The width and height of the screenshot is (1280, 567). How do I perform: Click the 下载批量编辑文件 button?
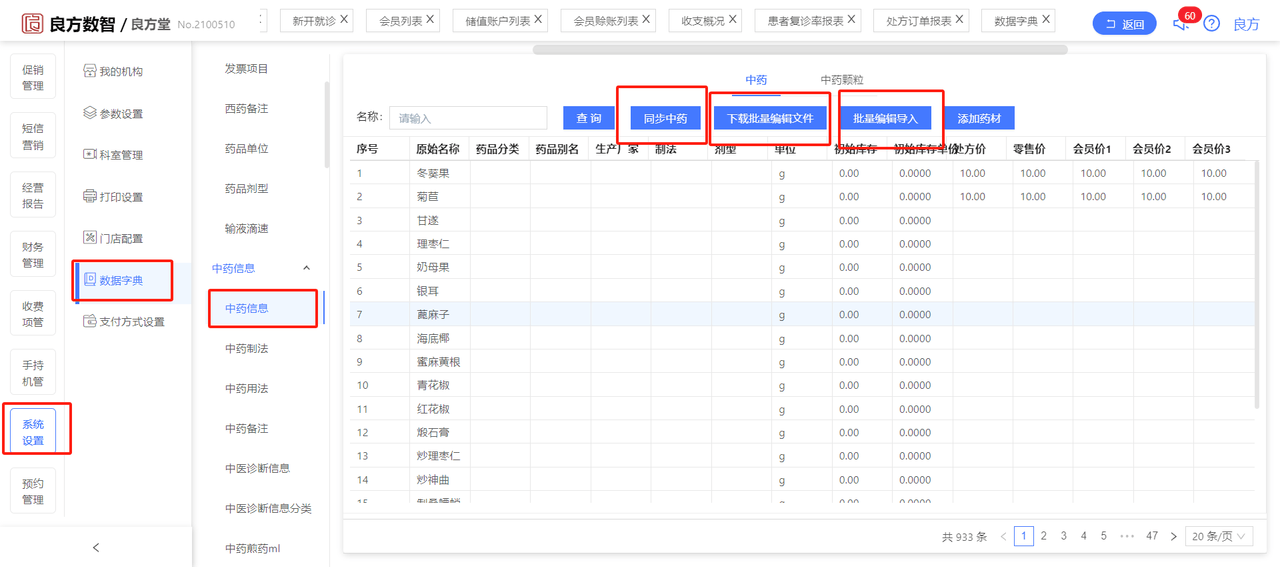coord(770,118)
